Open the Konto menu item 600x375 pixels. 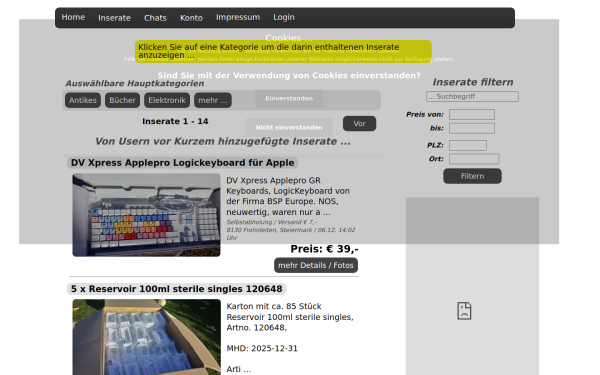191,18
